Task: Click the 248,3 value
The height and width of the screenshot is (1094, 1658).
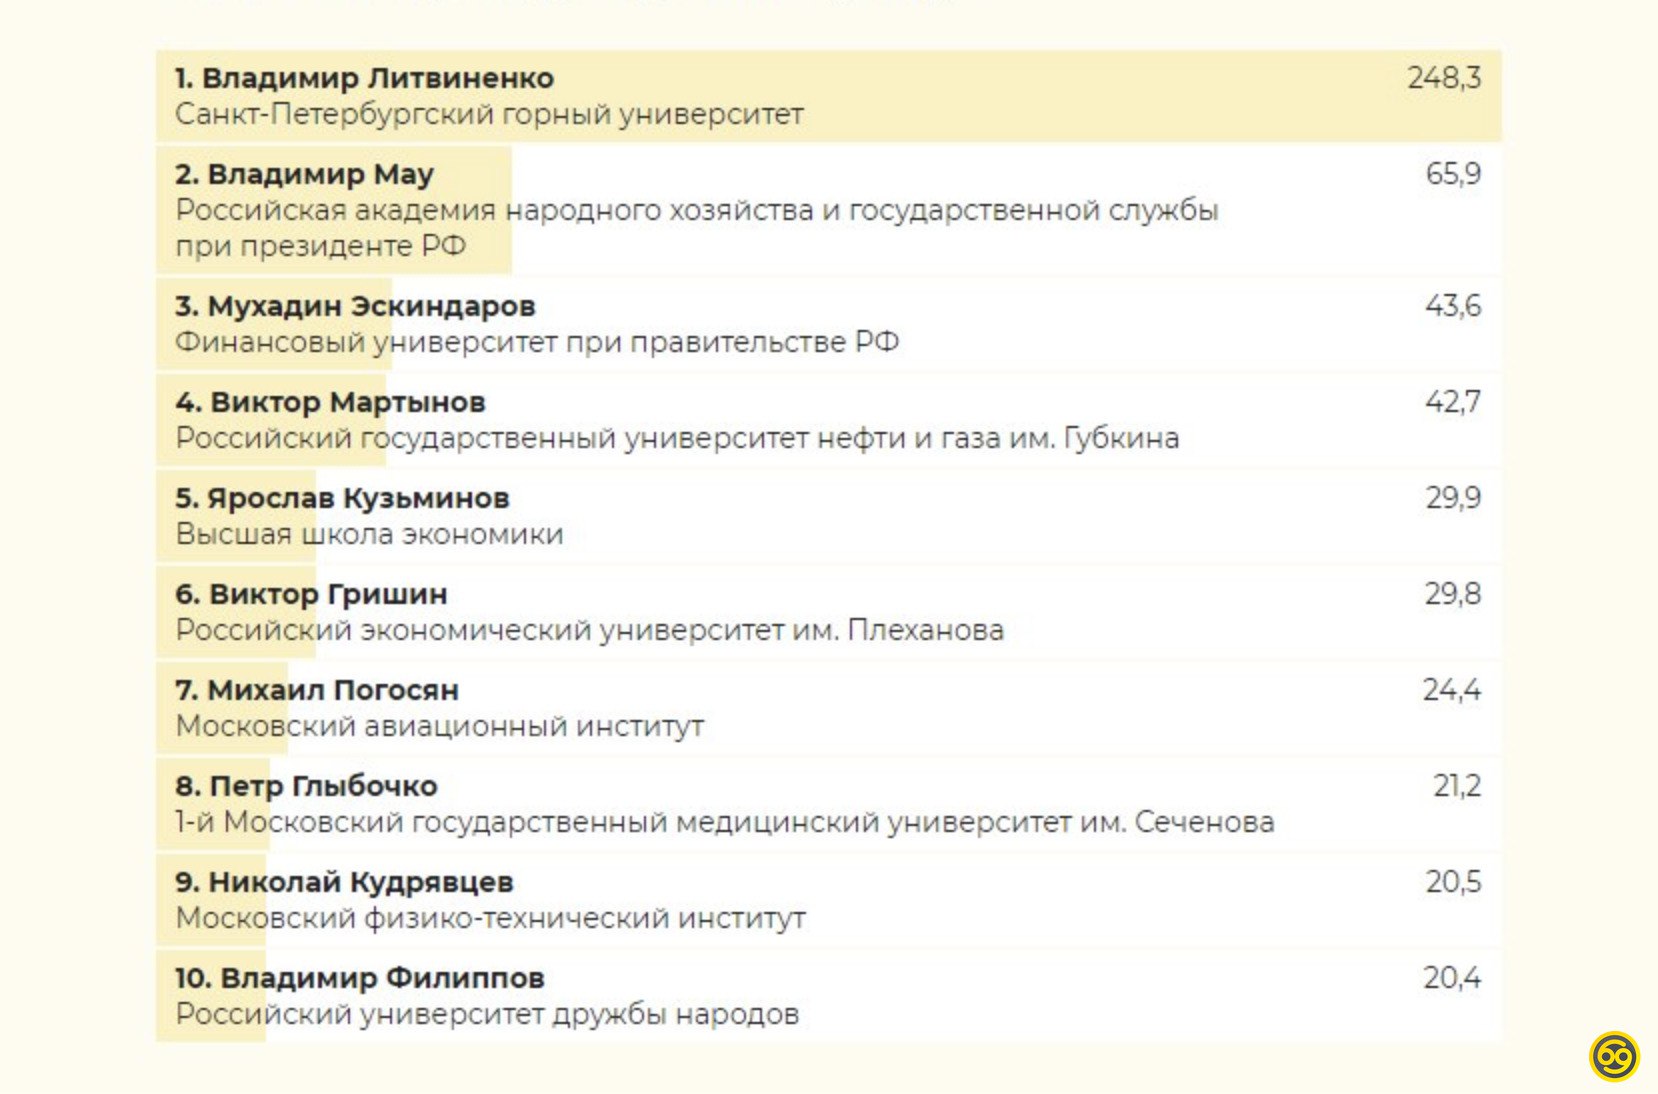Action: [x=1443, y=78]
